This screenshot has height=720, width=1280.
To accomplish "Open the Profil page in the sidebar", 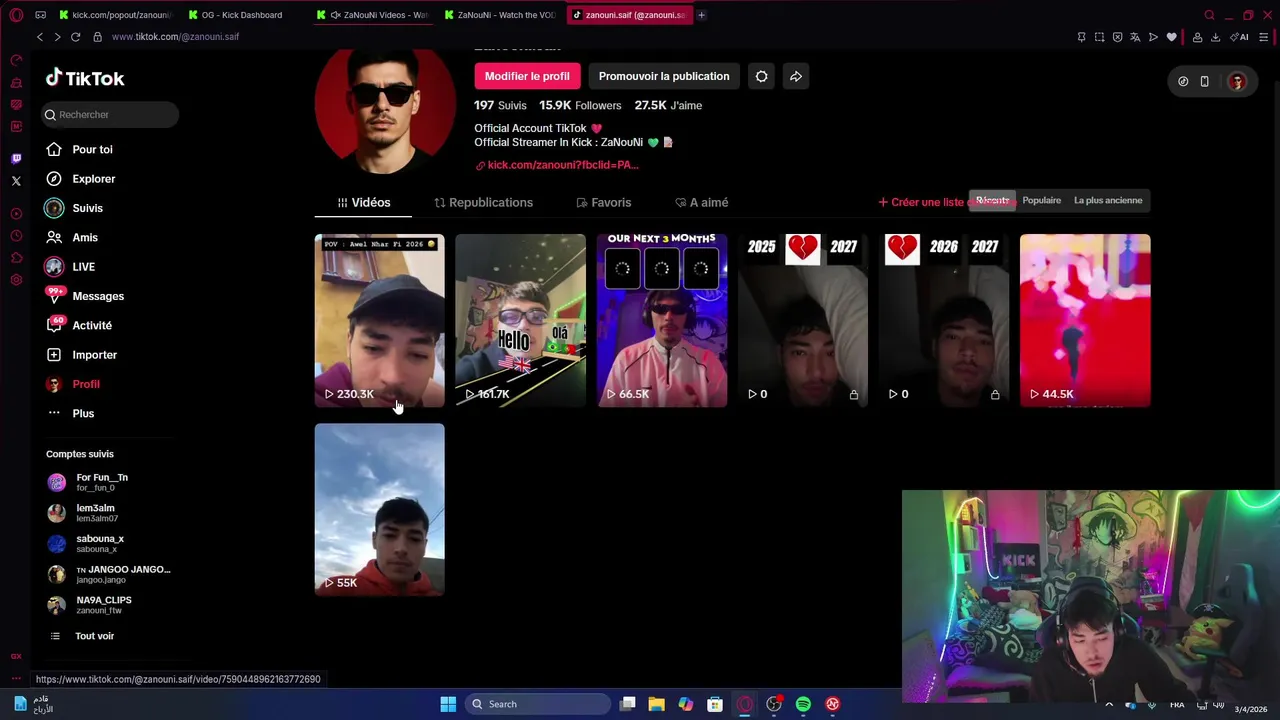I will click(x=85, y=384).
